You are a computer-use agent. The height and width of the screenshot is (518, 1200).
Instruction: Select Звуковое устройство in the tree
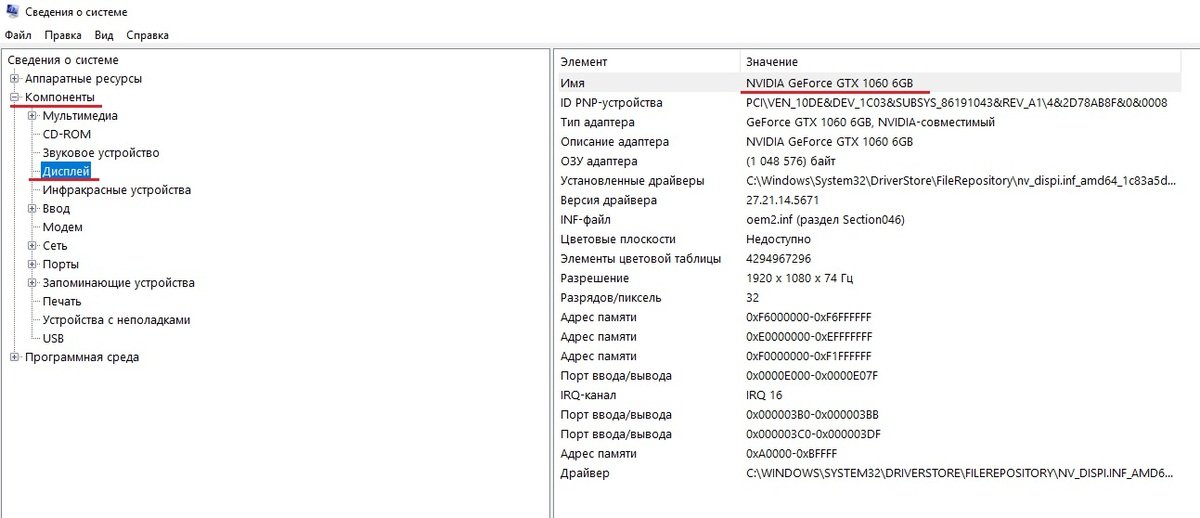tap(101, 153)
